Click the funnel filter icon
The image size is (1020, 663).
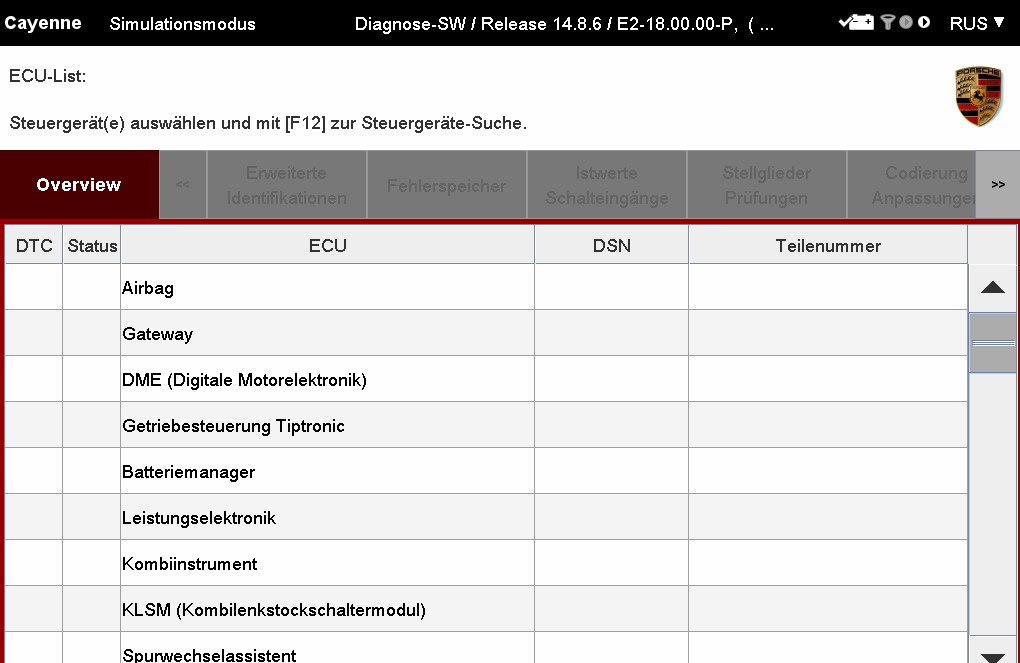pyautogui.click(x=887, y=22)
